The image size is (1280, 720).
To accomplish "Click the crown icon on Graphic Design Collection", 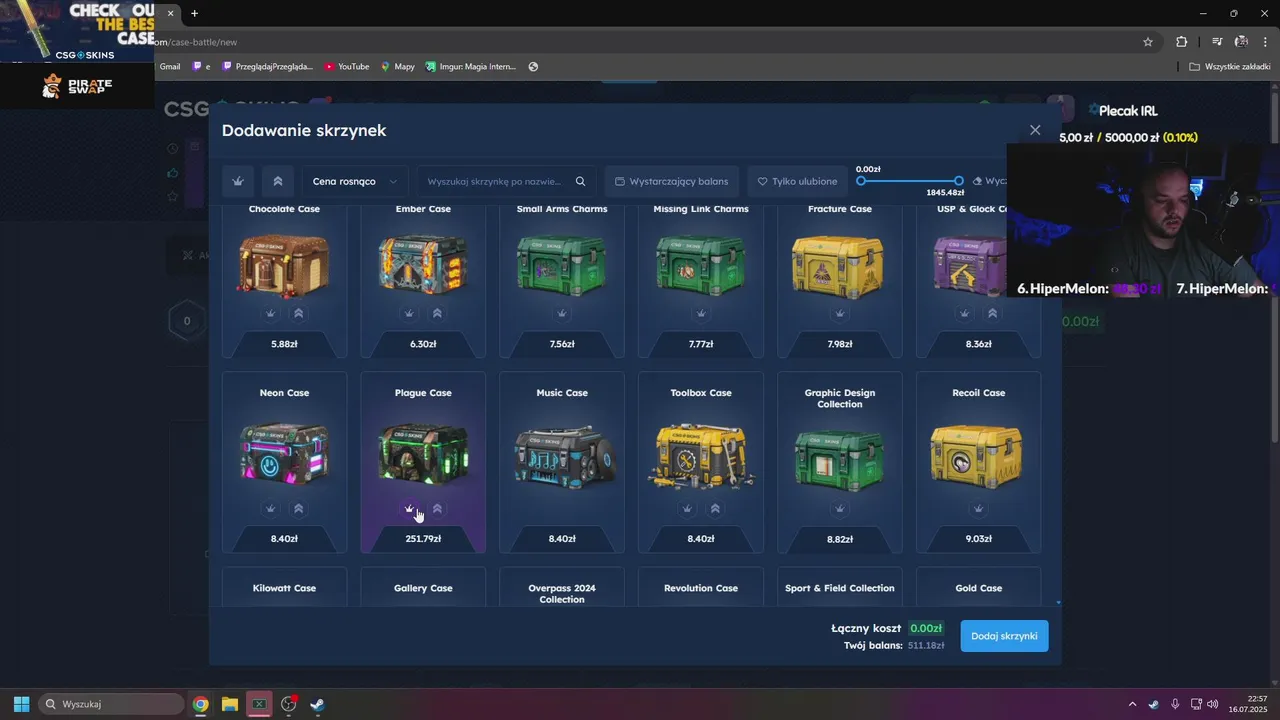I will click(840, 508).
